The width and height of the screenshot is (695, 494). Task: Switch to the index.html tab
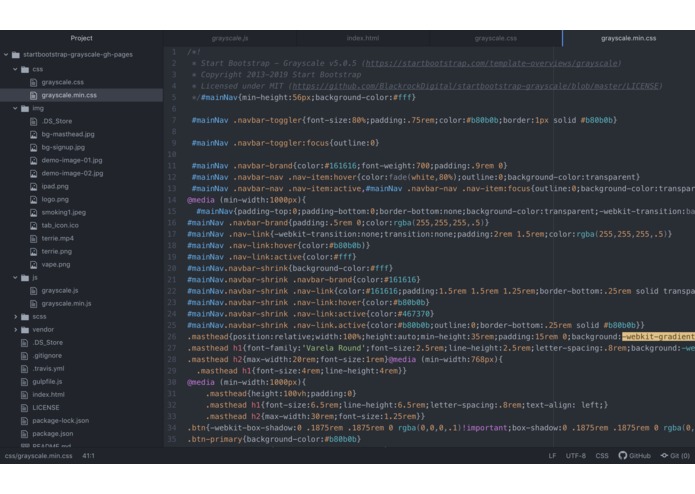coord(363,38)
